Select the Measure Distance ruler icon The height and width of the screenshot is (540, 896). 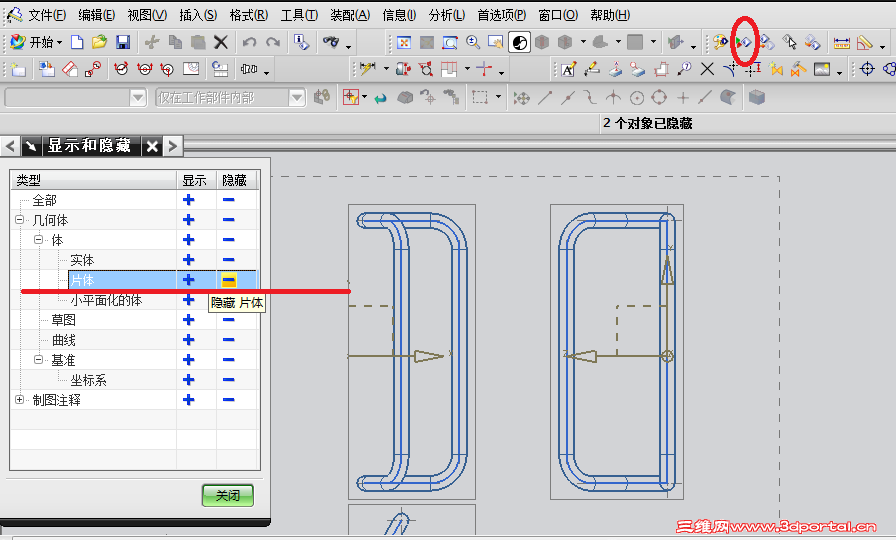tap(842, 43)
